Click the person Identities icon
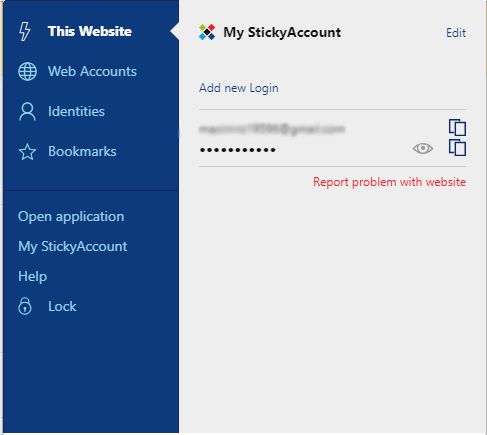This screenshot has height=435, width=487. click(x=27, y=111)
